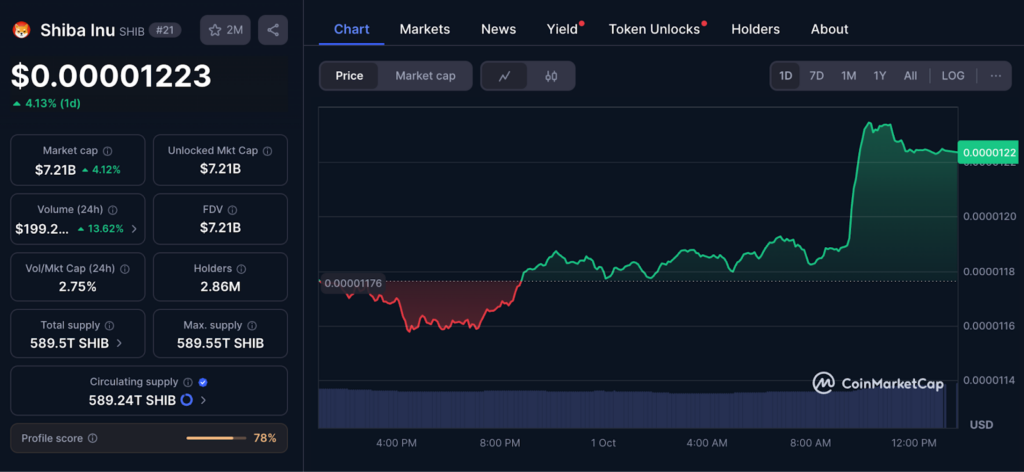
Task: Expand Circulating supply details chevron
Action: pos(204,400)
